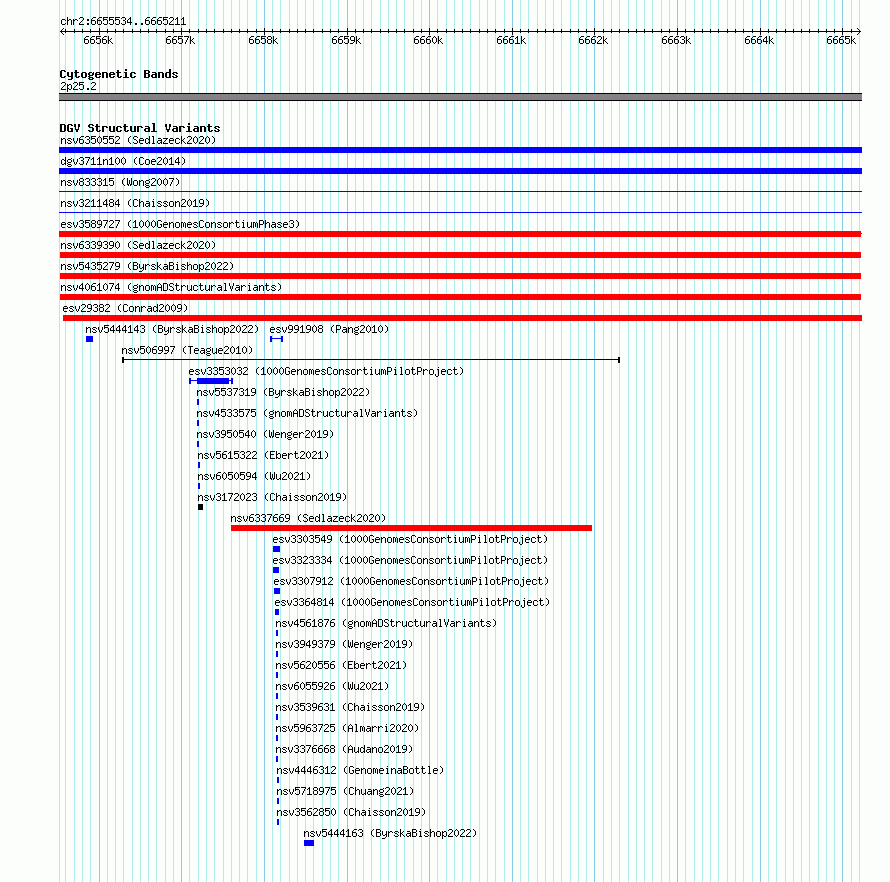The width and height of the screenshot is (890, 882).
Task: Click nsv5435279 (ByrskaBishop2022) label
Action: 147,266
